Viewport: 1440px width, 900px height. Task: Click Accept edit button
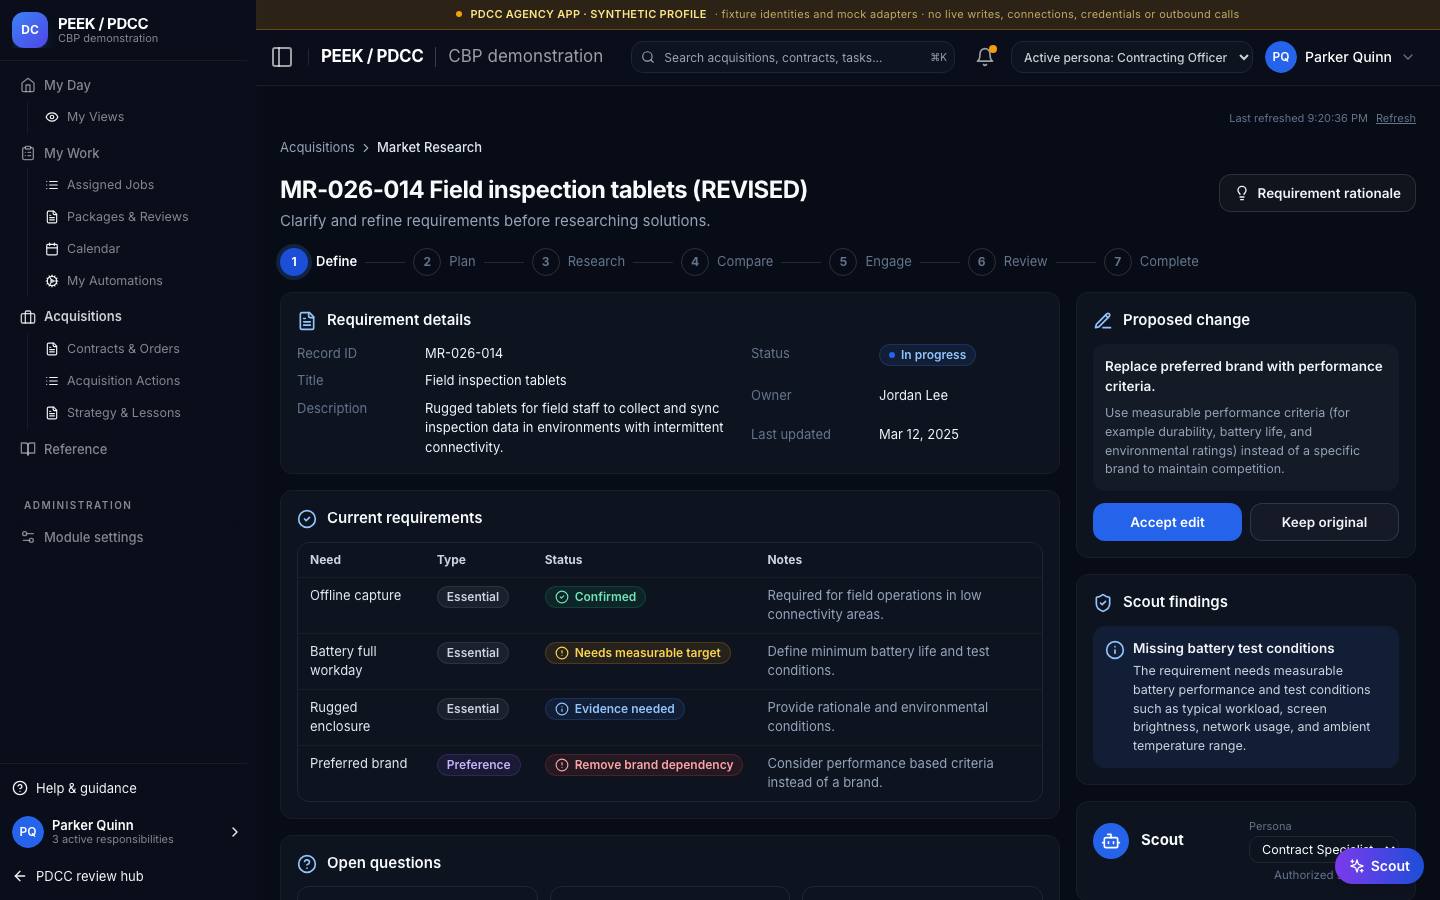pyautogui.click(x=1167, y=522)
